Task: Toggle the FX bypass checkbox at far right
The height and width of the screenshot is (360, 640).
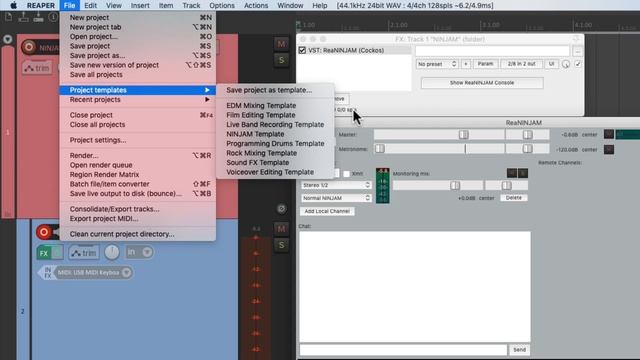Action: pos(578,64)
